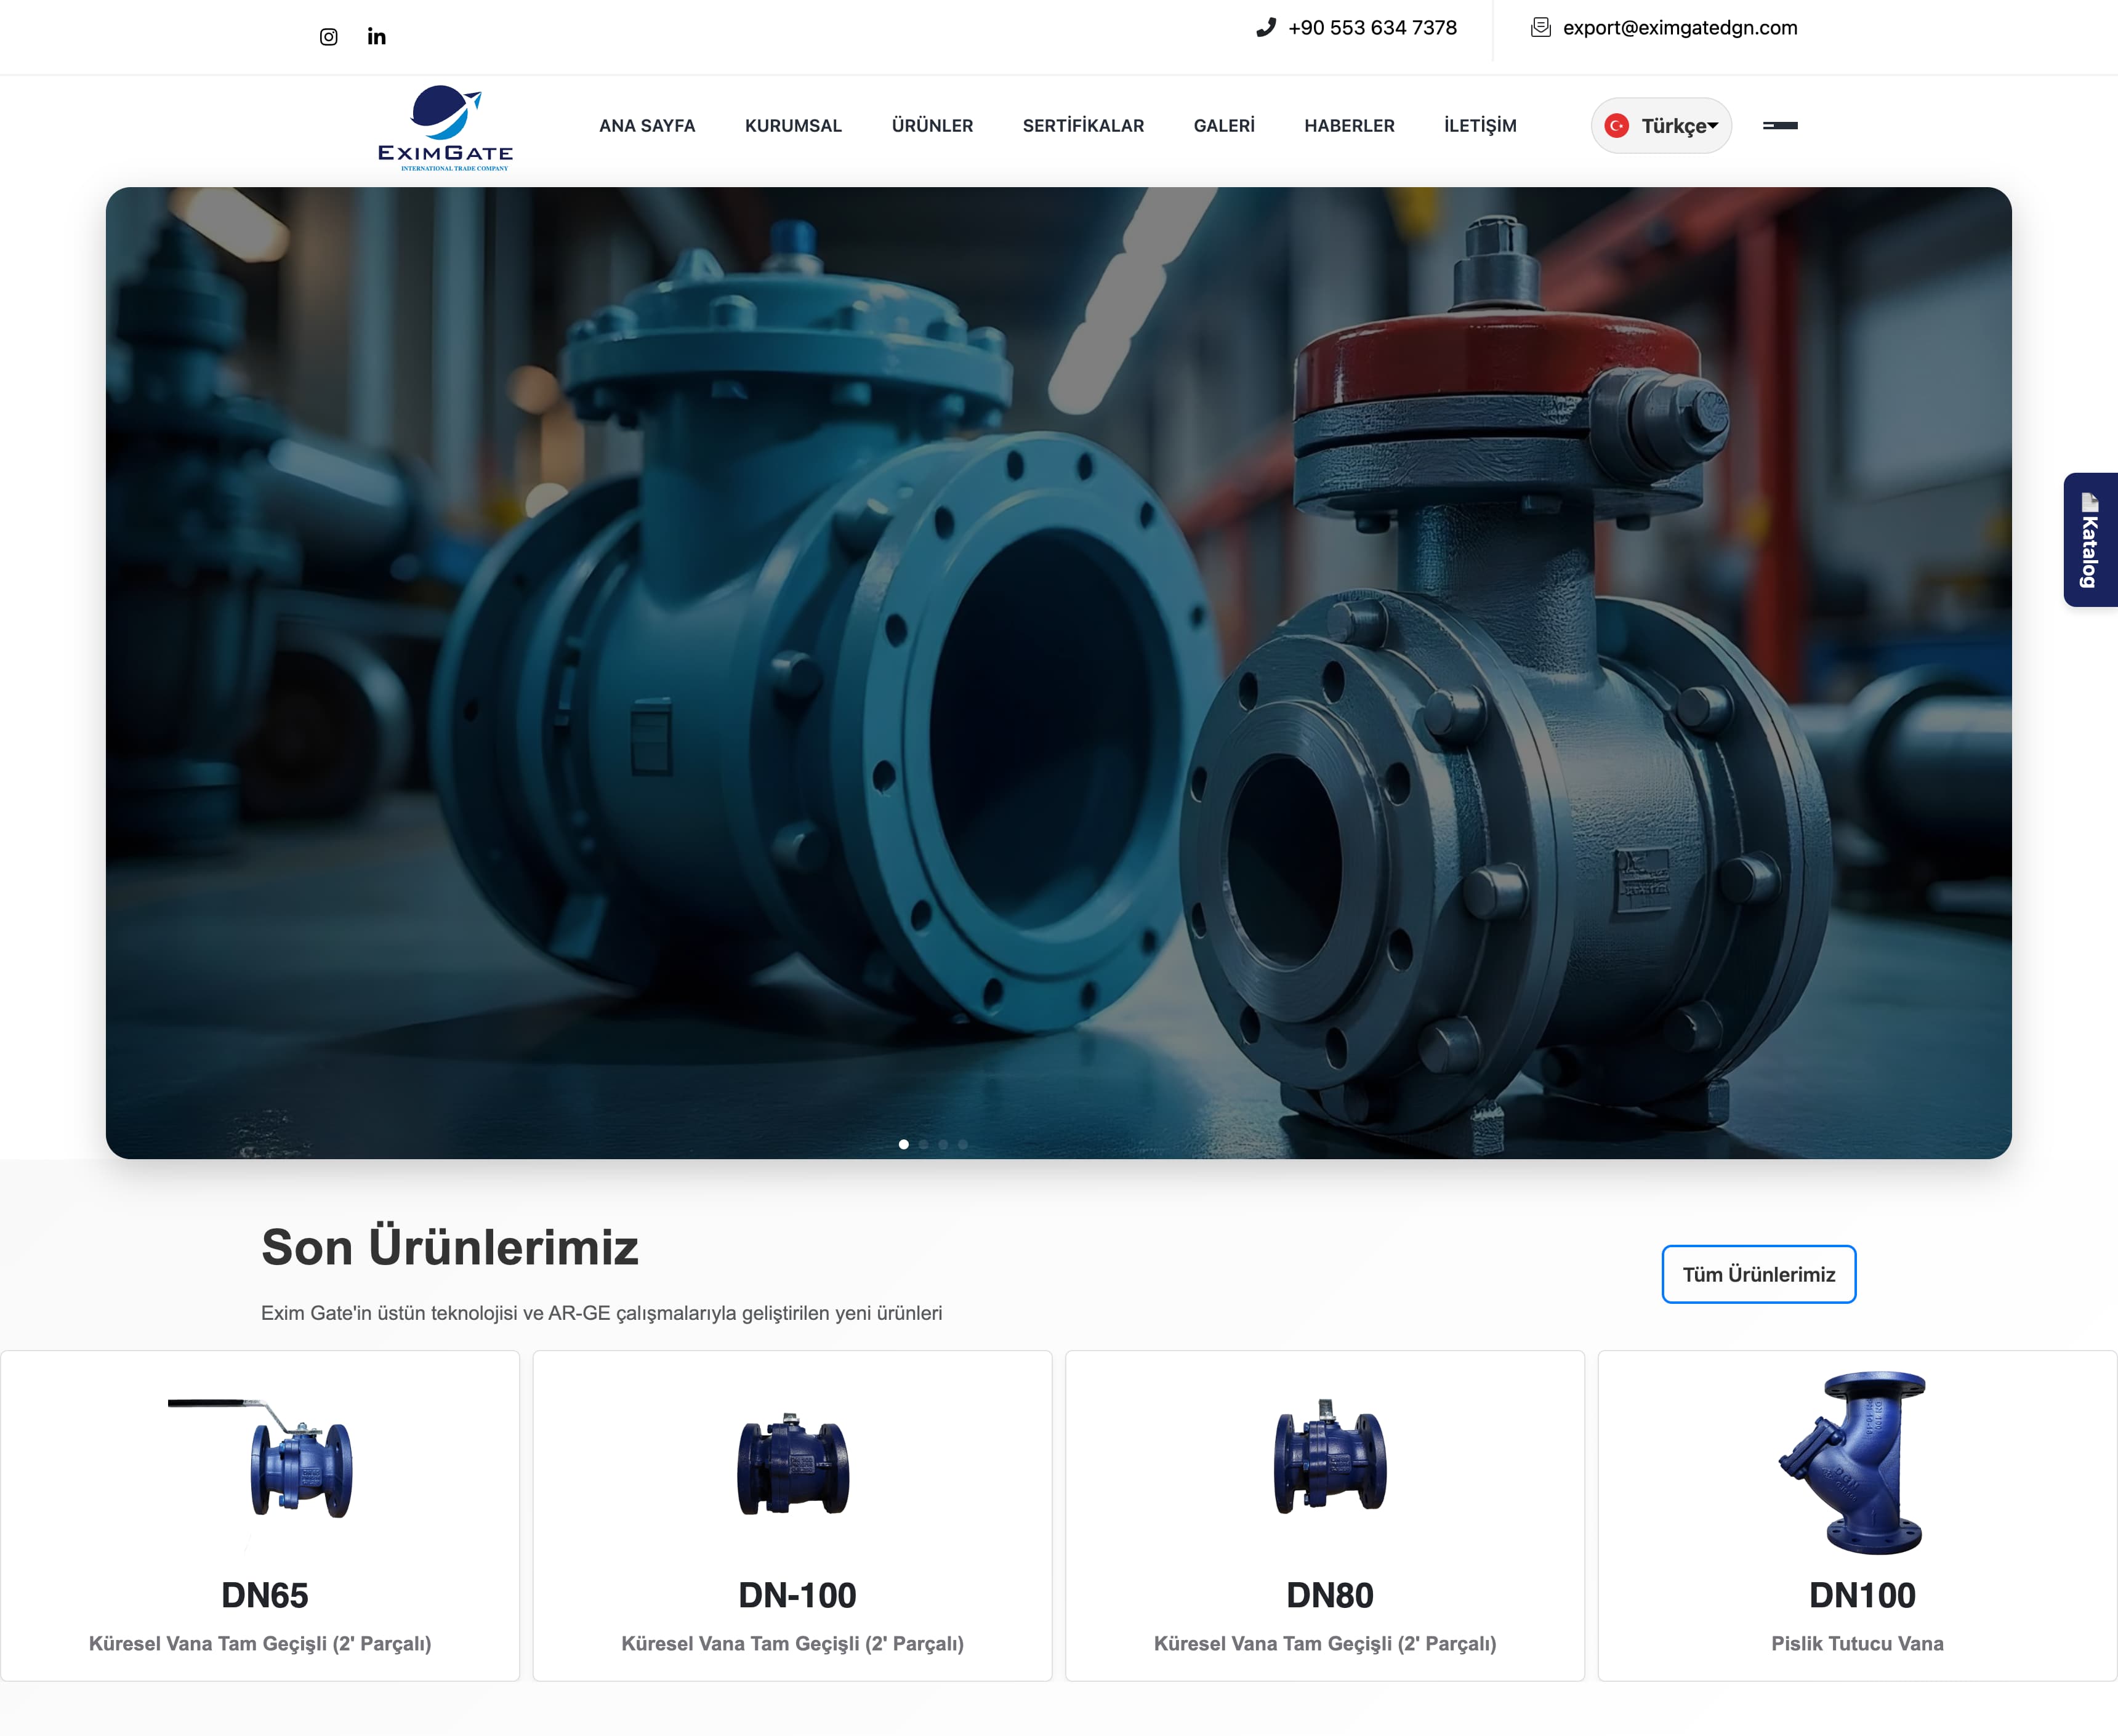Open the DN65 ball valve product card
This screenshot has height=1736, width=2118.
pos(260,1515)
